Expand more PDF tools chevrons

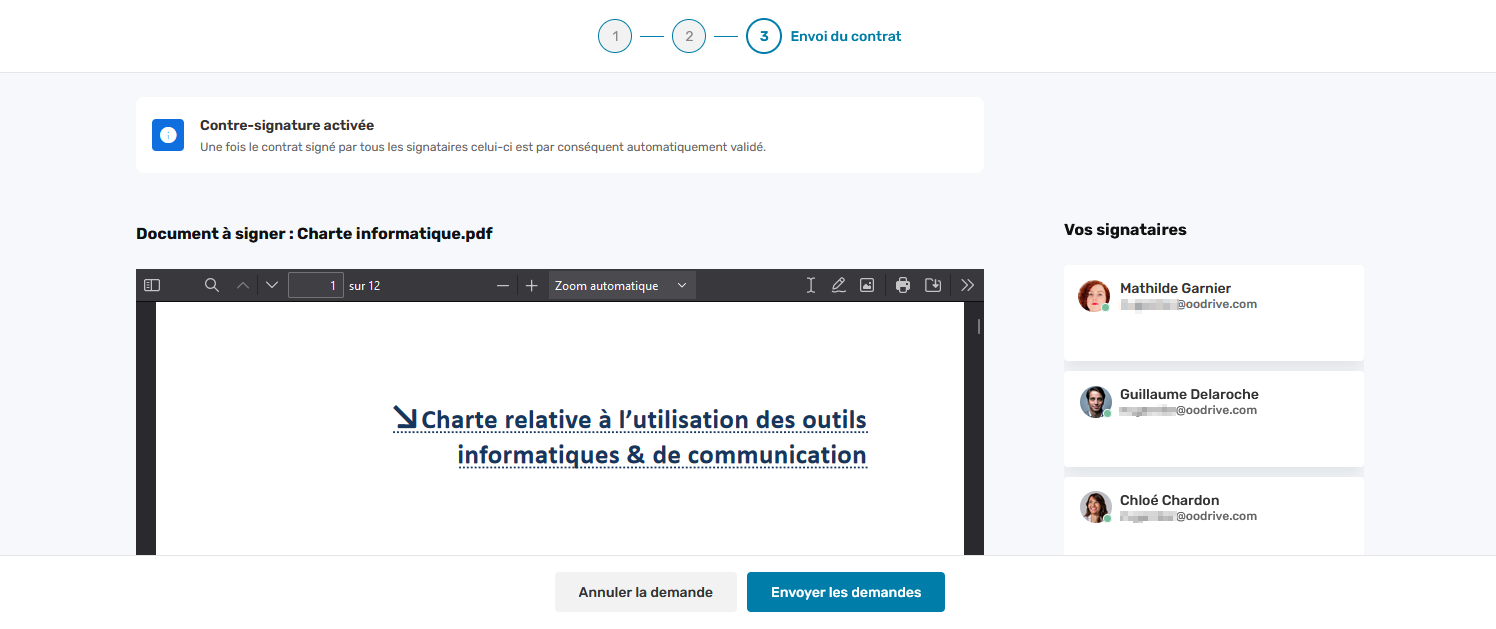(967, 285)
